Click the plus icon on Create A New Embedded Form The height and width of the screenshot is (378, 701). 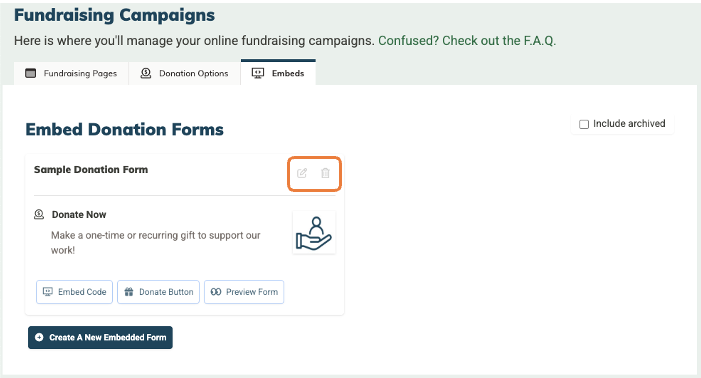[x=39, y=337]
